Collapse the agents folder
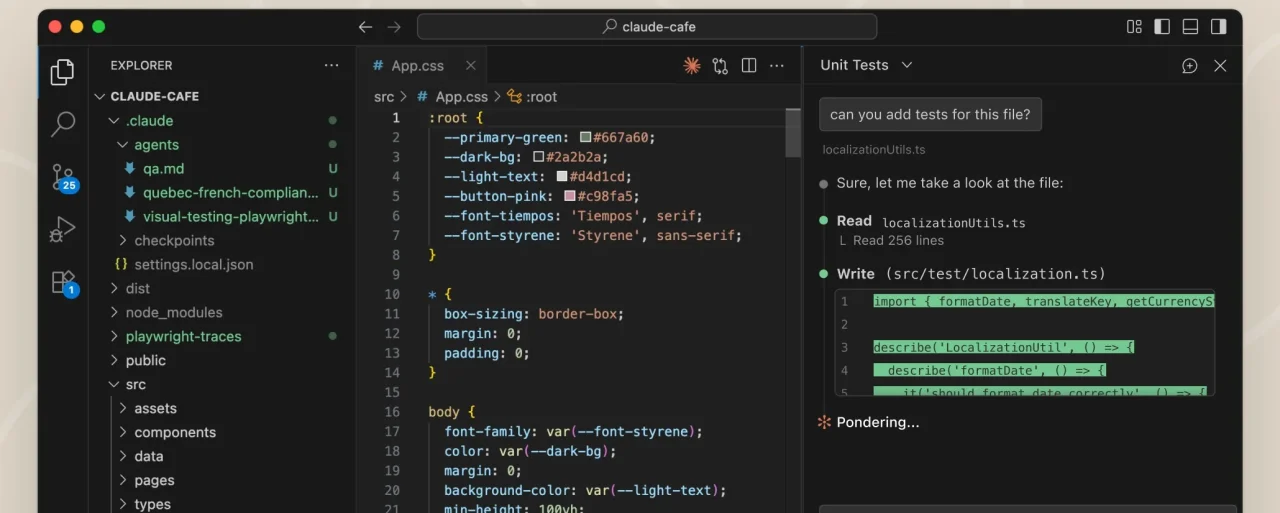Screen dimensions: 1280x513 (x=124, y=145)
